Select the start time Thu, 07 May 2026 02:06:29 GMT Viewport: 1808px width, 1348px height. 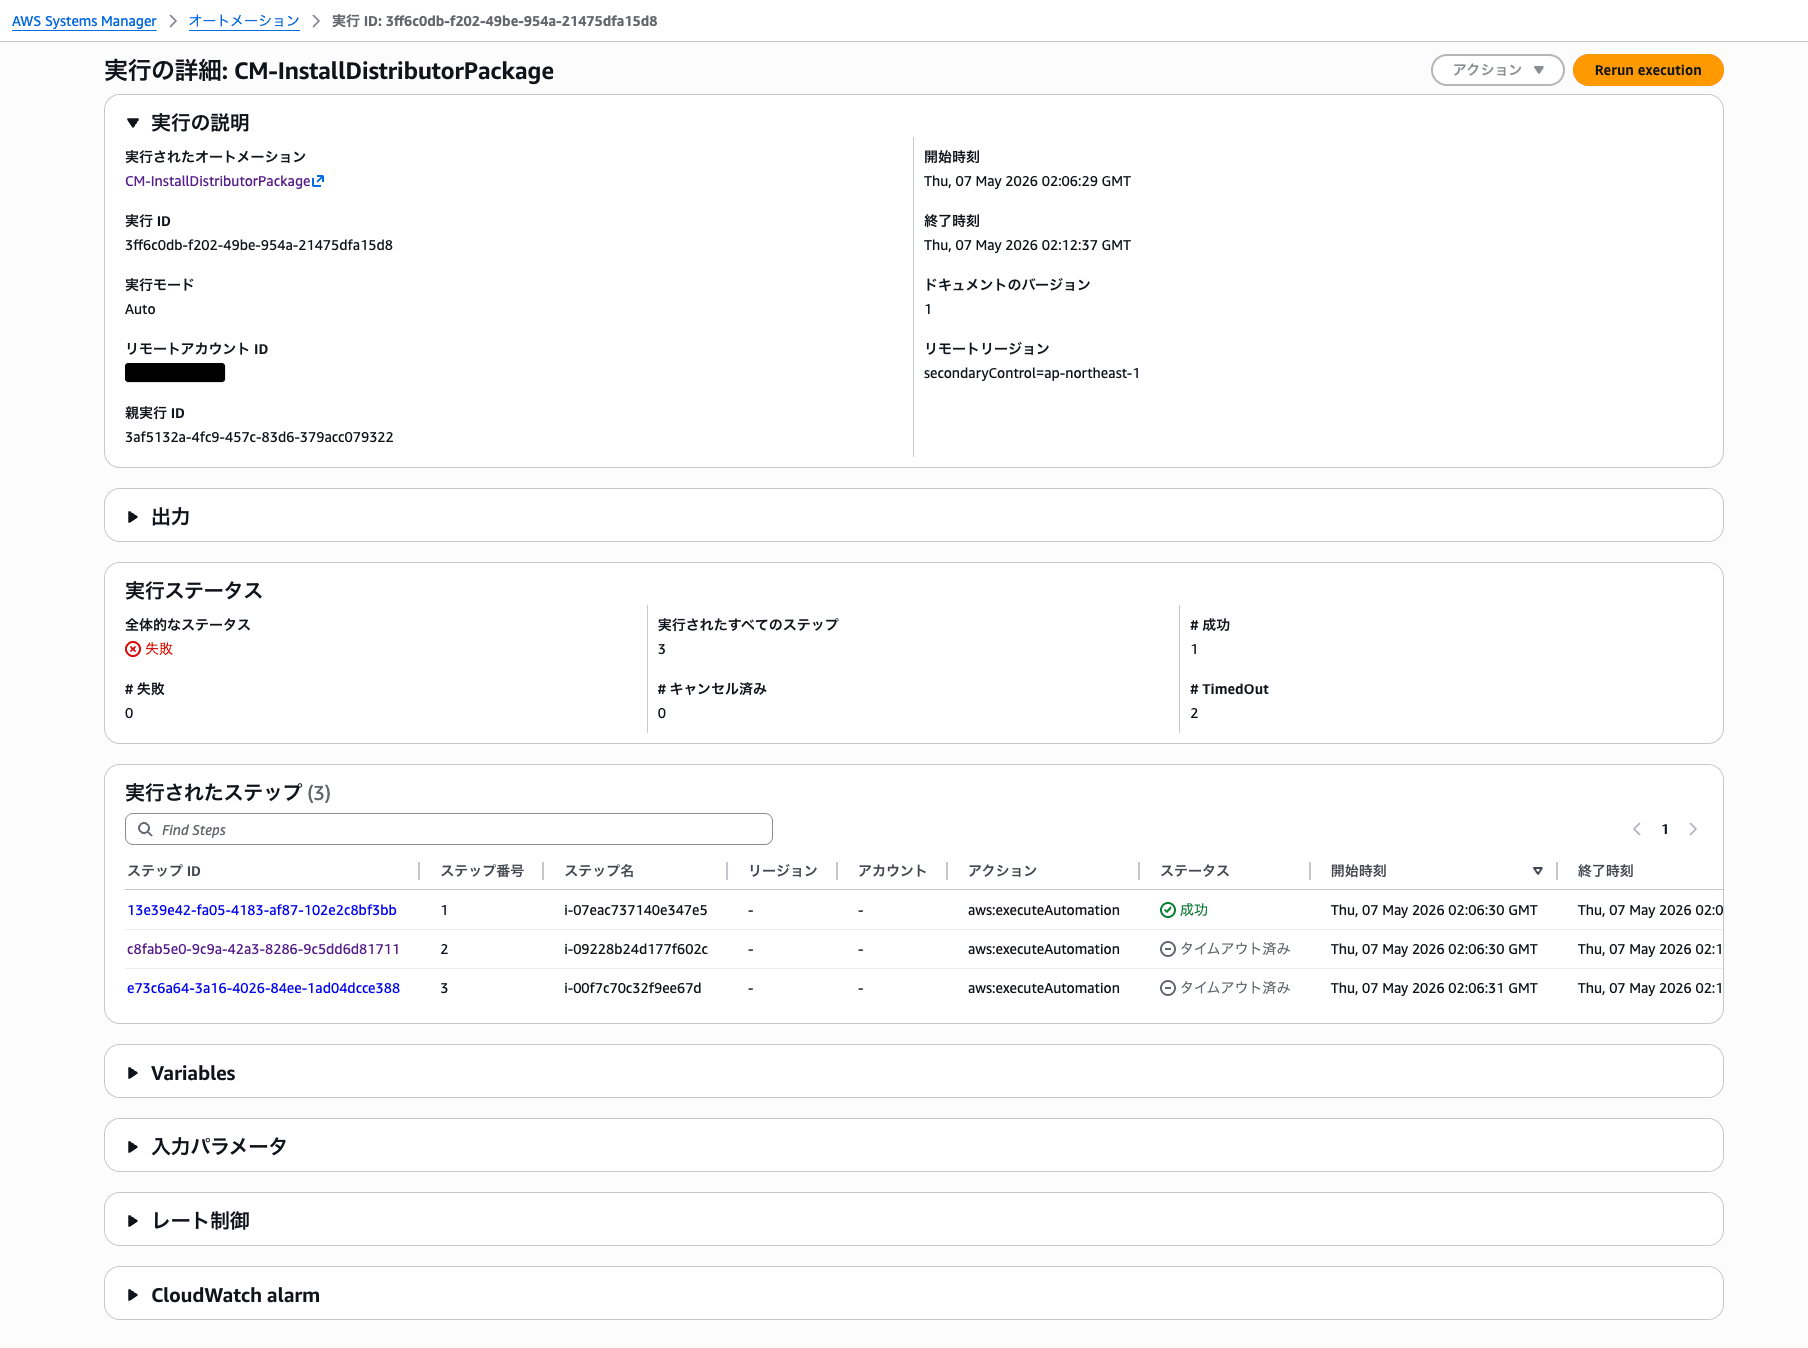pyautogui.click(x=1027, y=181)
